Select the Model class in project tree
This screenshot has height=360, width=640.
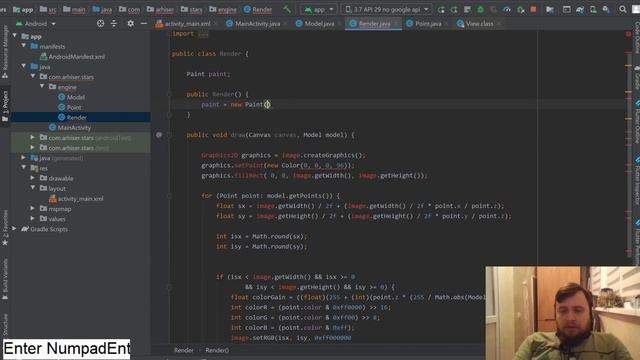point(71,97)
